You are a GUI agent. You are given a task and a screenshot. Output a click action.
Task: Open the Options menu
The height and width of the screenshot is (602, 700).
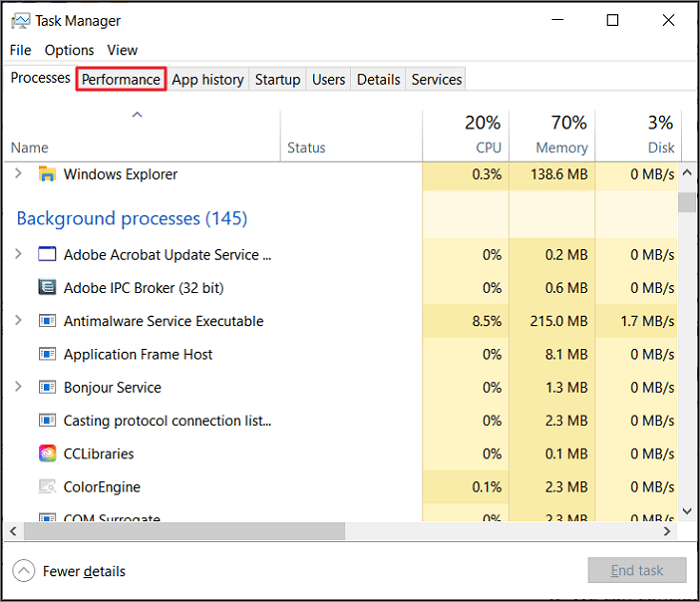point(69,50)
